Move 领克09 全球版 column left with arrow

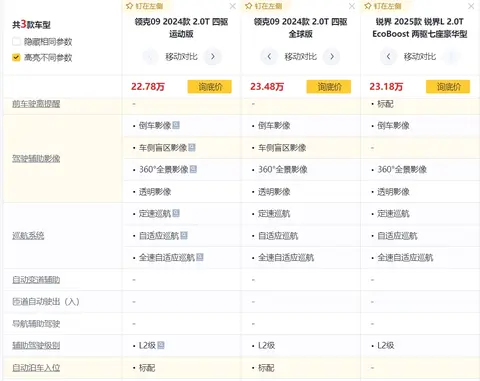point(269,56)
